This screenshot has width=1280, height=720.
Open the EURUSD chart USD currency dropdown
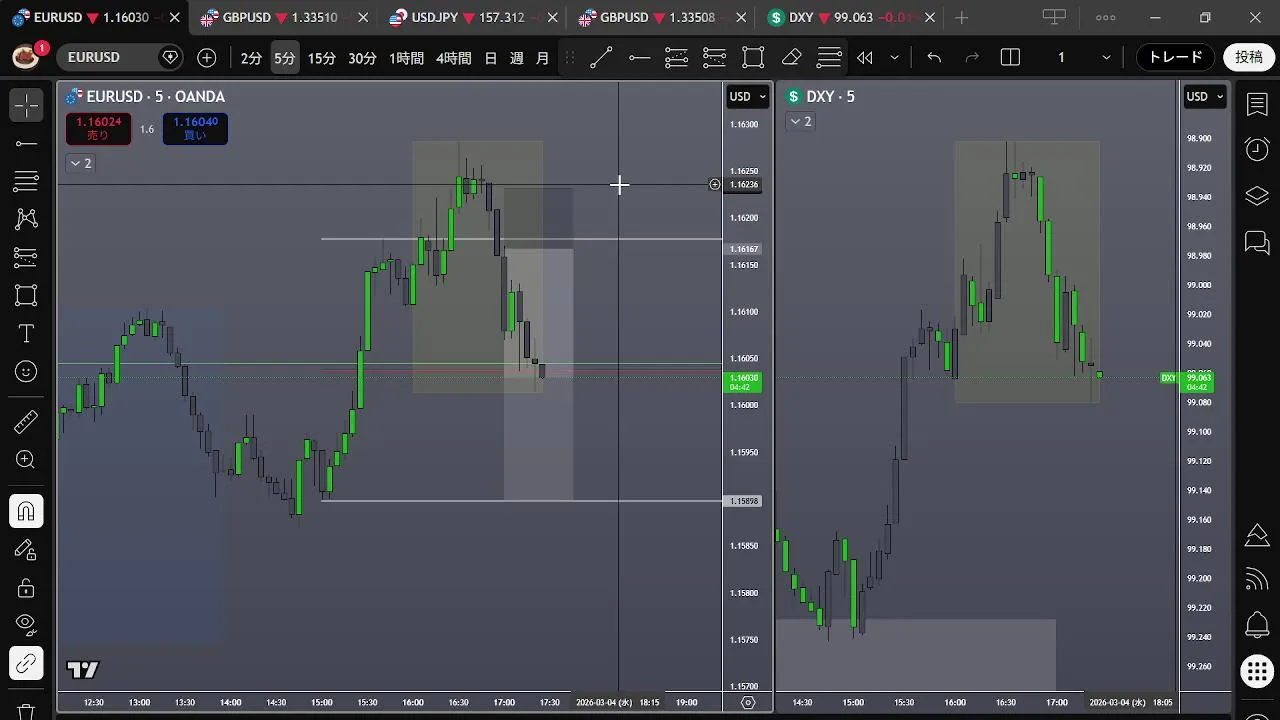coord(747,97)
